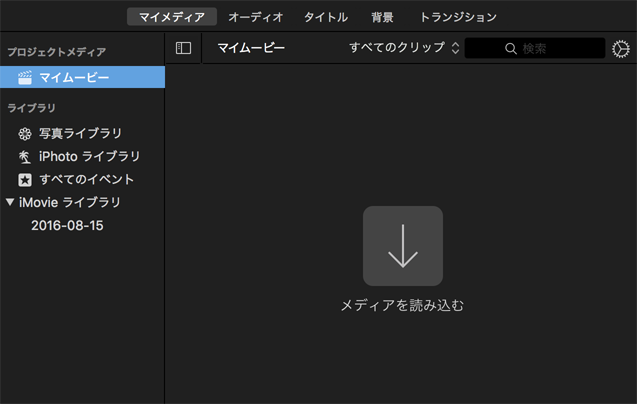Screen dimensions: 637x404
Task: Click the magnifier icon in search field
Action: coord(511,49)
